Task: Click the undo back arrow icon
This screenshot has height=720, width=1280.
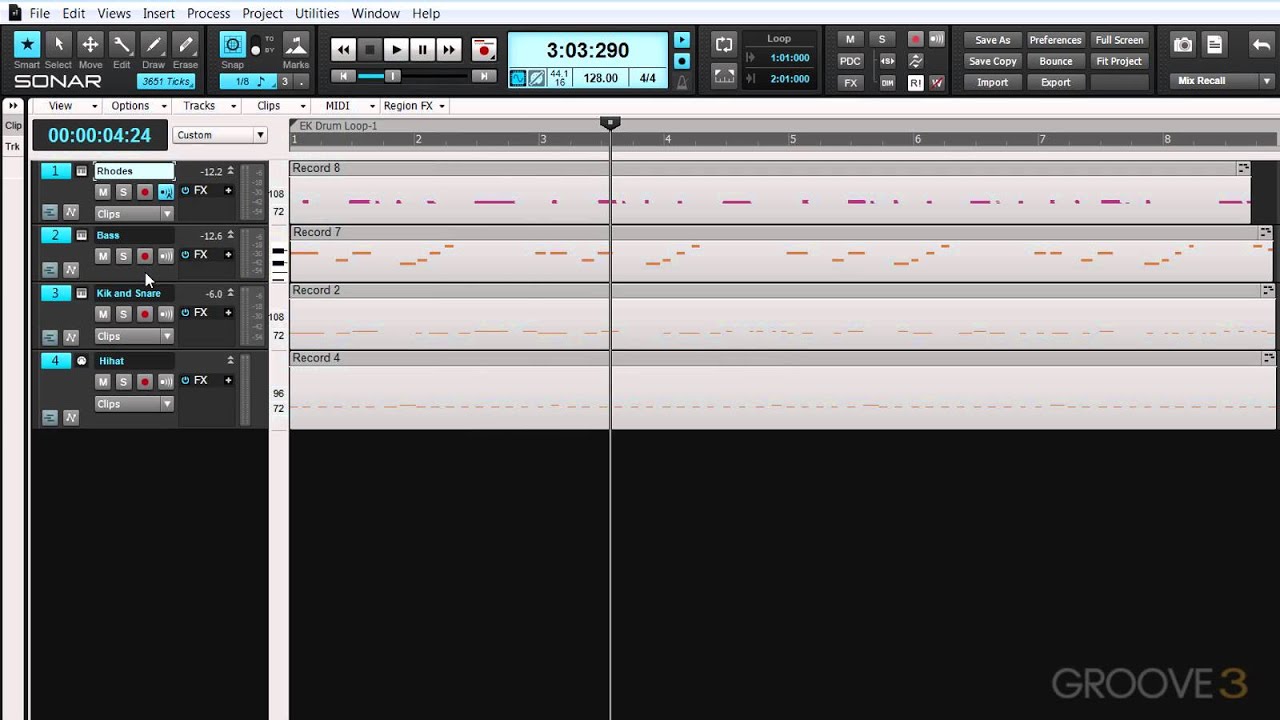Action: [1261, 45]
